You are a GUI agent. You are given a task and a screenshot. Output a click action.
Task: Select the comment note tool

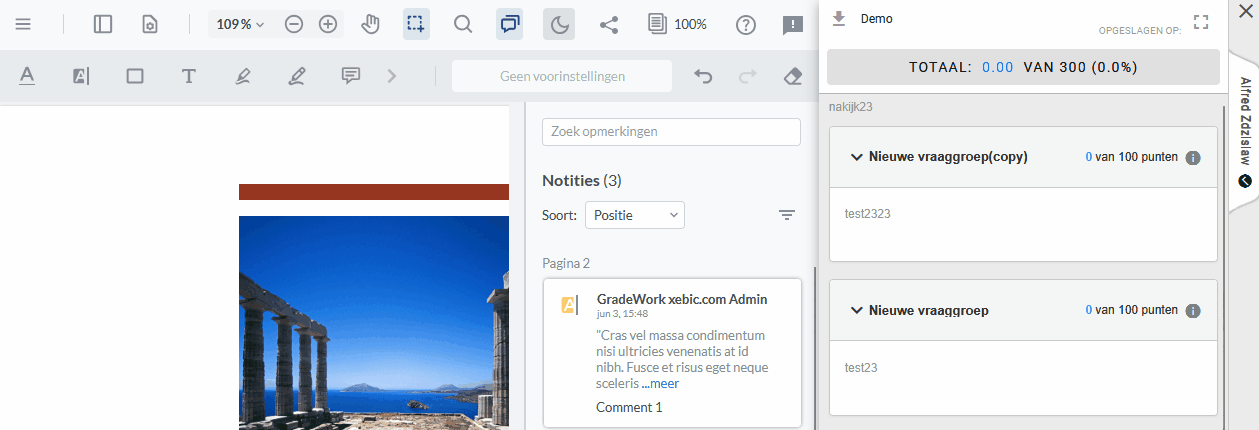[x=350, y=76]
